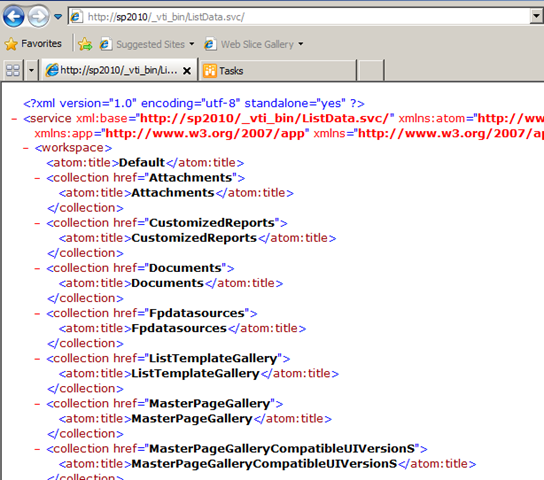The height and width of the screenshot is (480, 544).
Task: Click the browser Back arrow button
Action: tap(13, 16)
